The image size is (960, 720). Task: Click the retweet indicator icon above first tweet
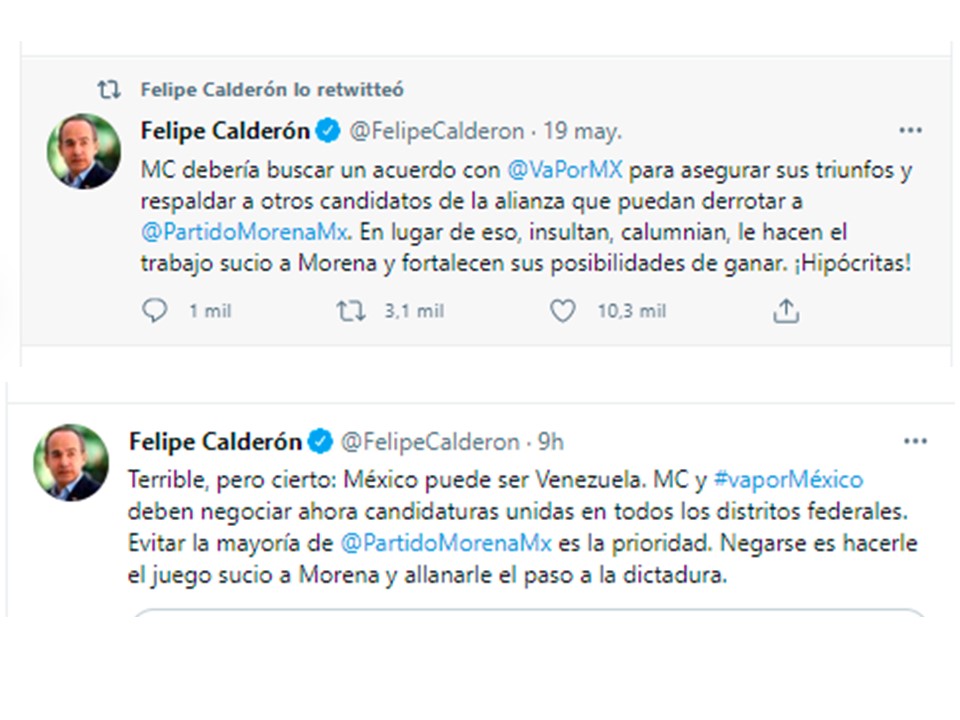[108, 90]
